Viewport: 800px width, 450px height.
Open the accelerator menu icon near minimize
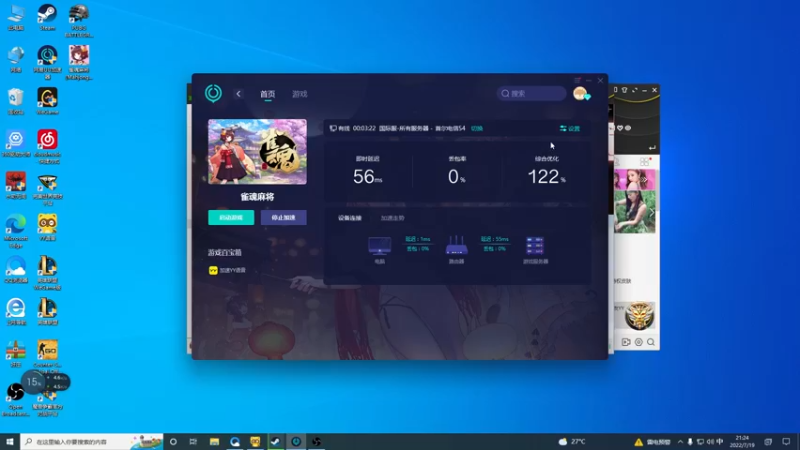577,81
